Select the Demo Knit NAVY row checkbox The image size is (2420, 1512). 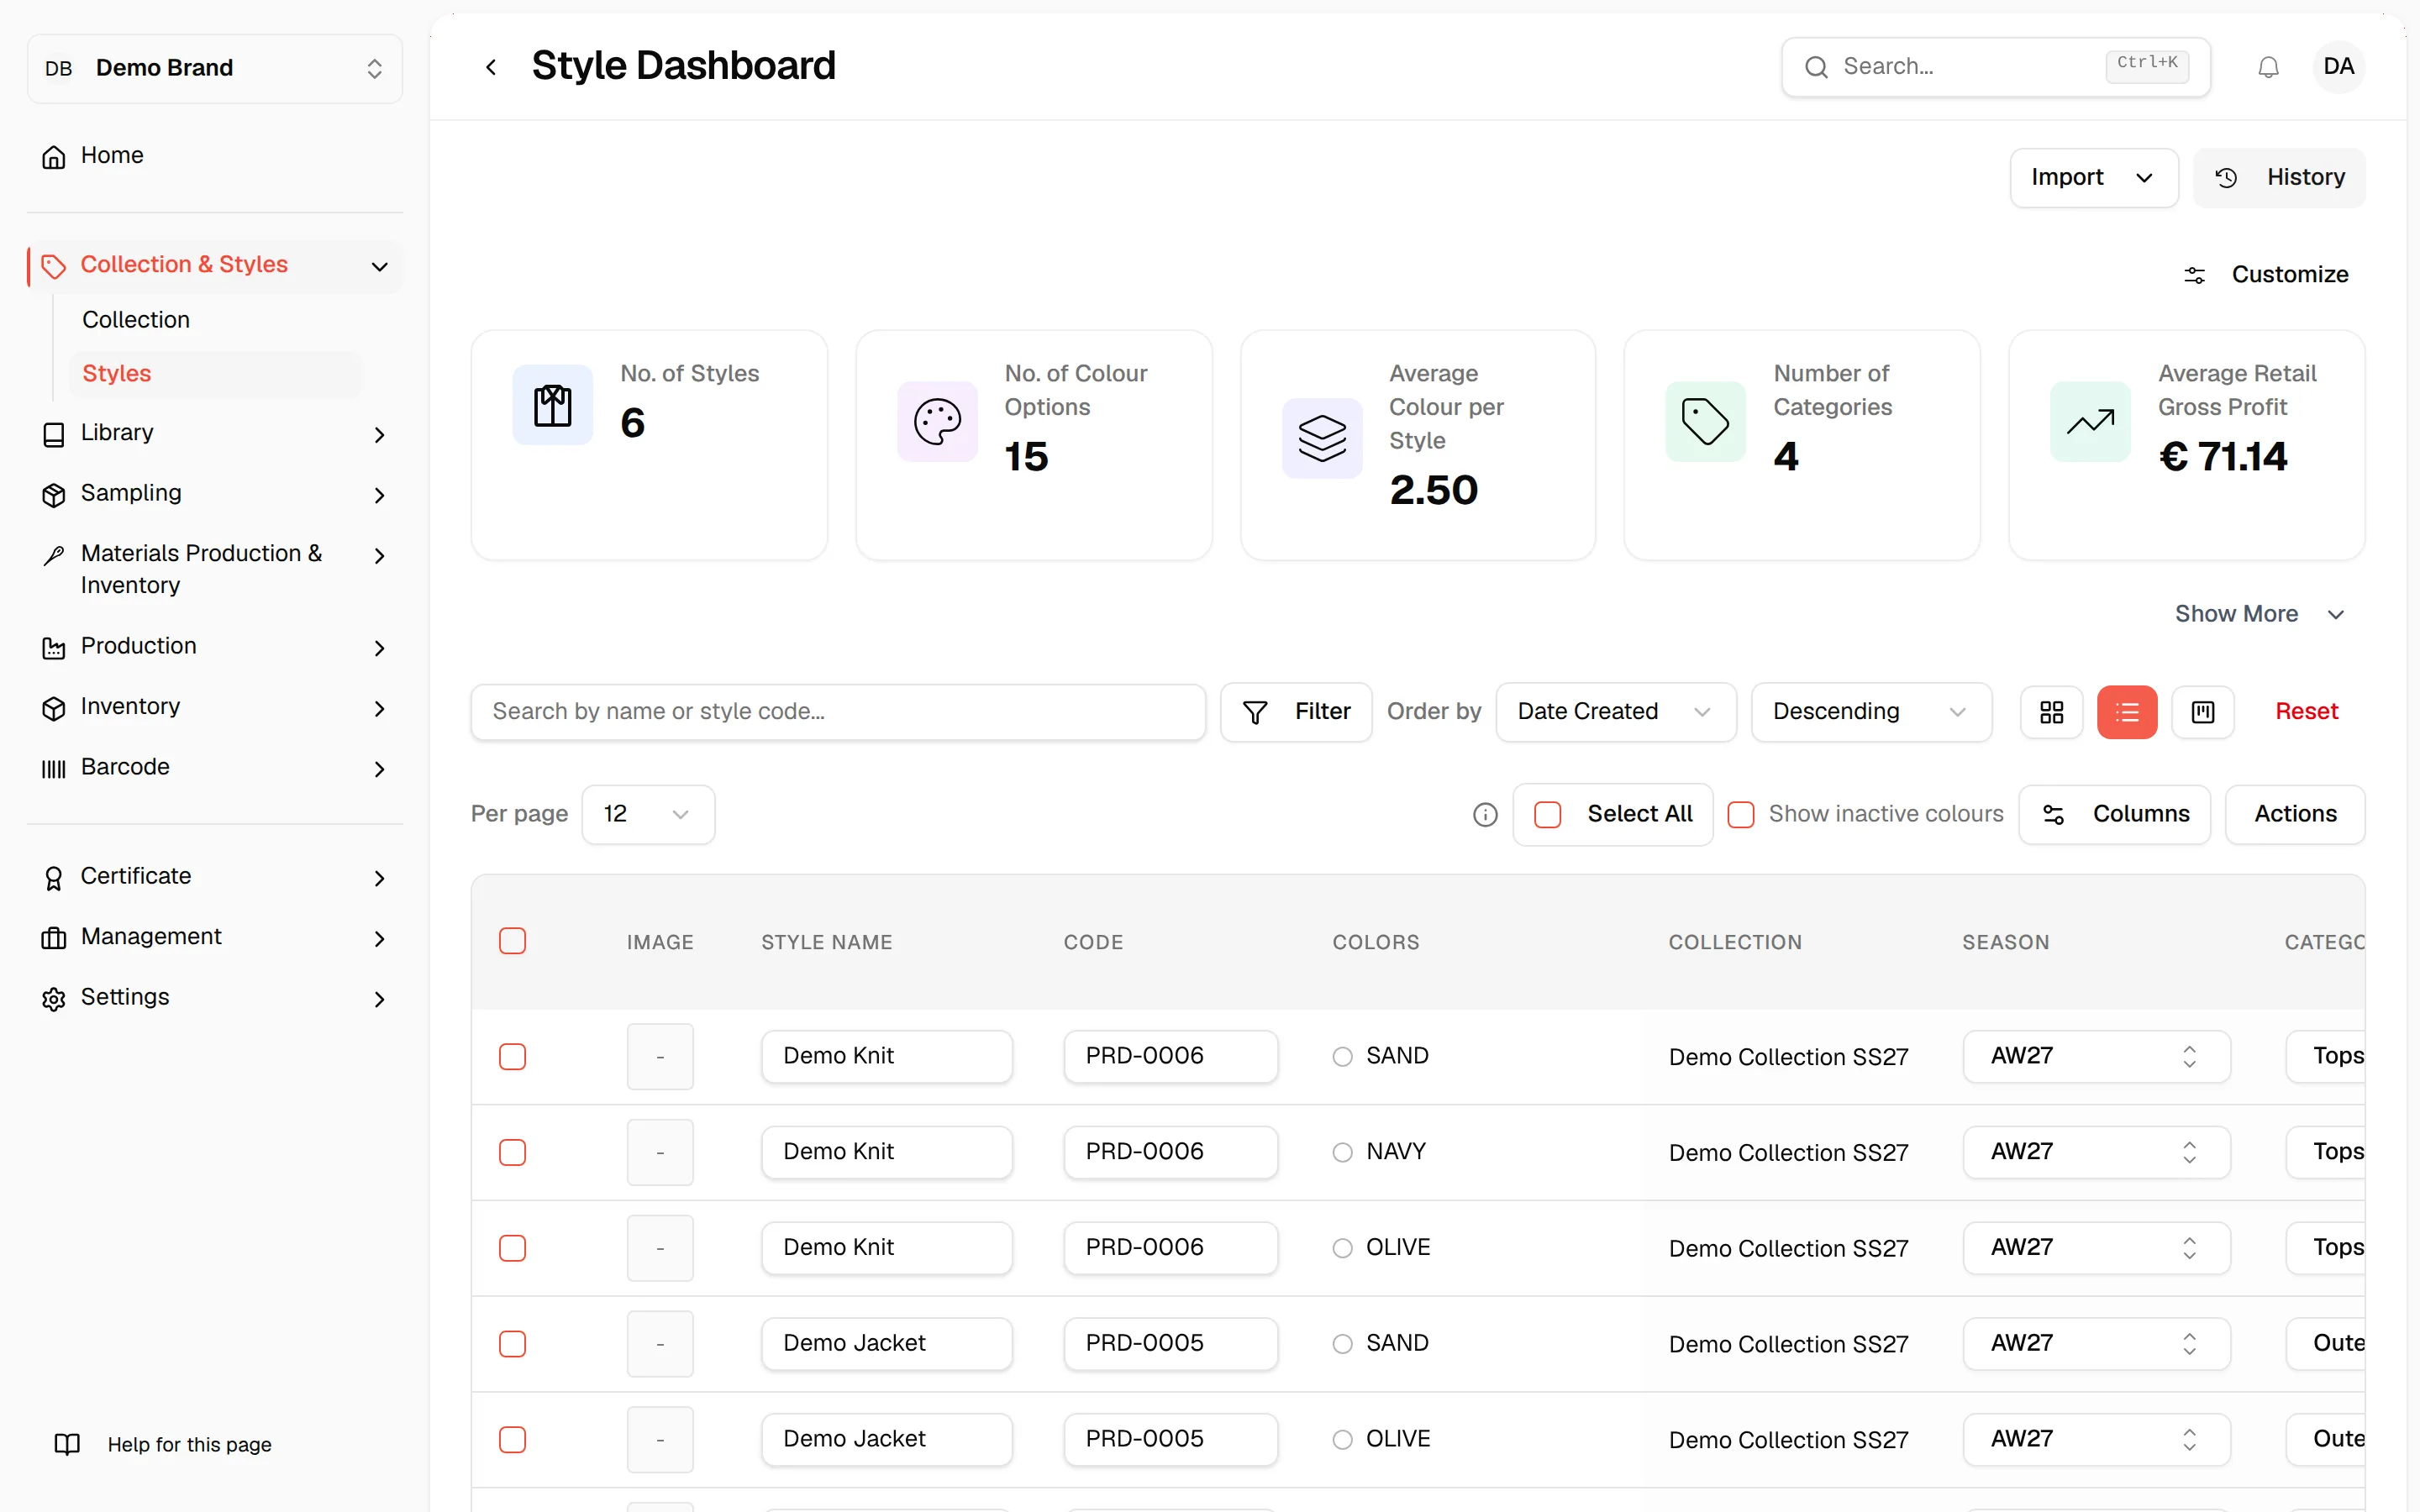point(512,1153)
